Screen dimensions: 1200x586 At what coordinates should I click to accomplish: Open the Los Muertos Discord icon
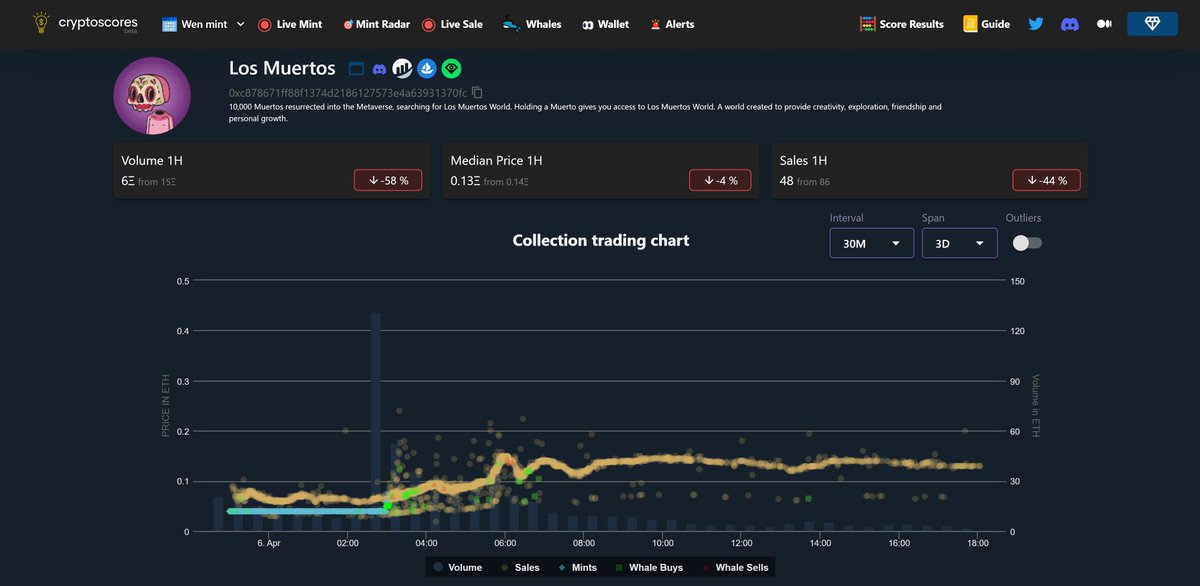coord(380,69)
